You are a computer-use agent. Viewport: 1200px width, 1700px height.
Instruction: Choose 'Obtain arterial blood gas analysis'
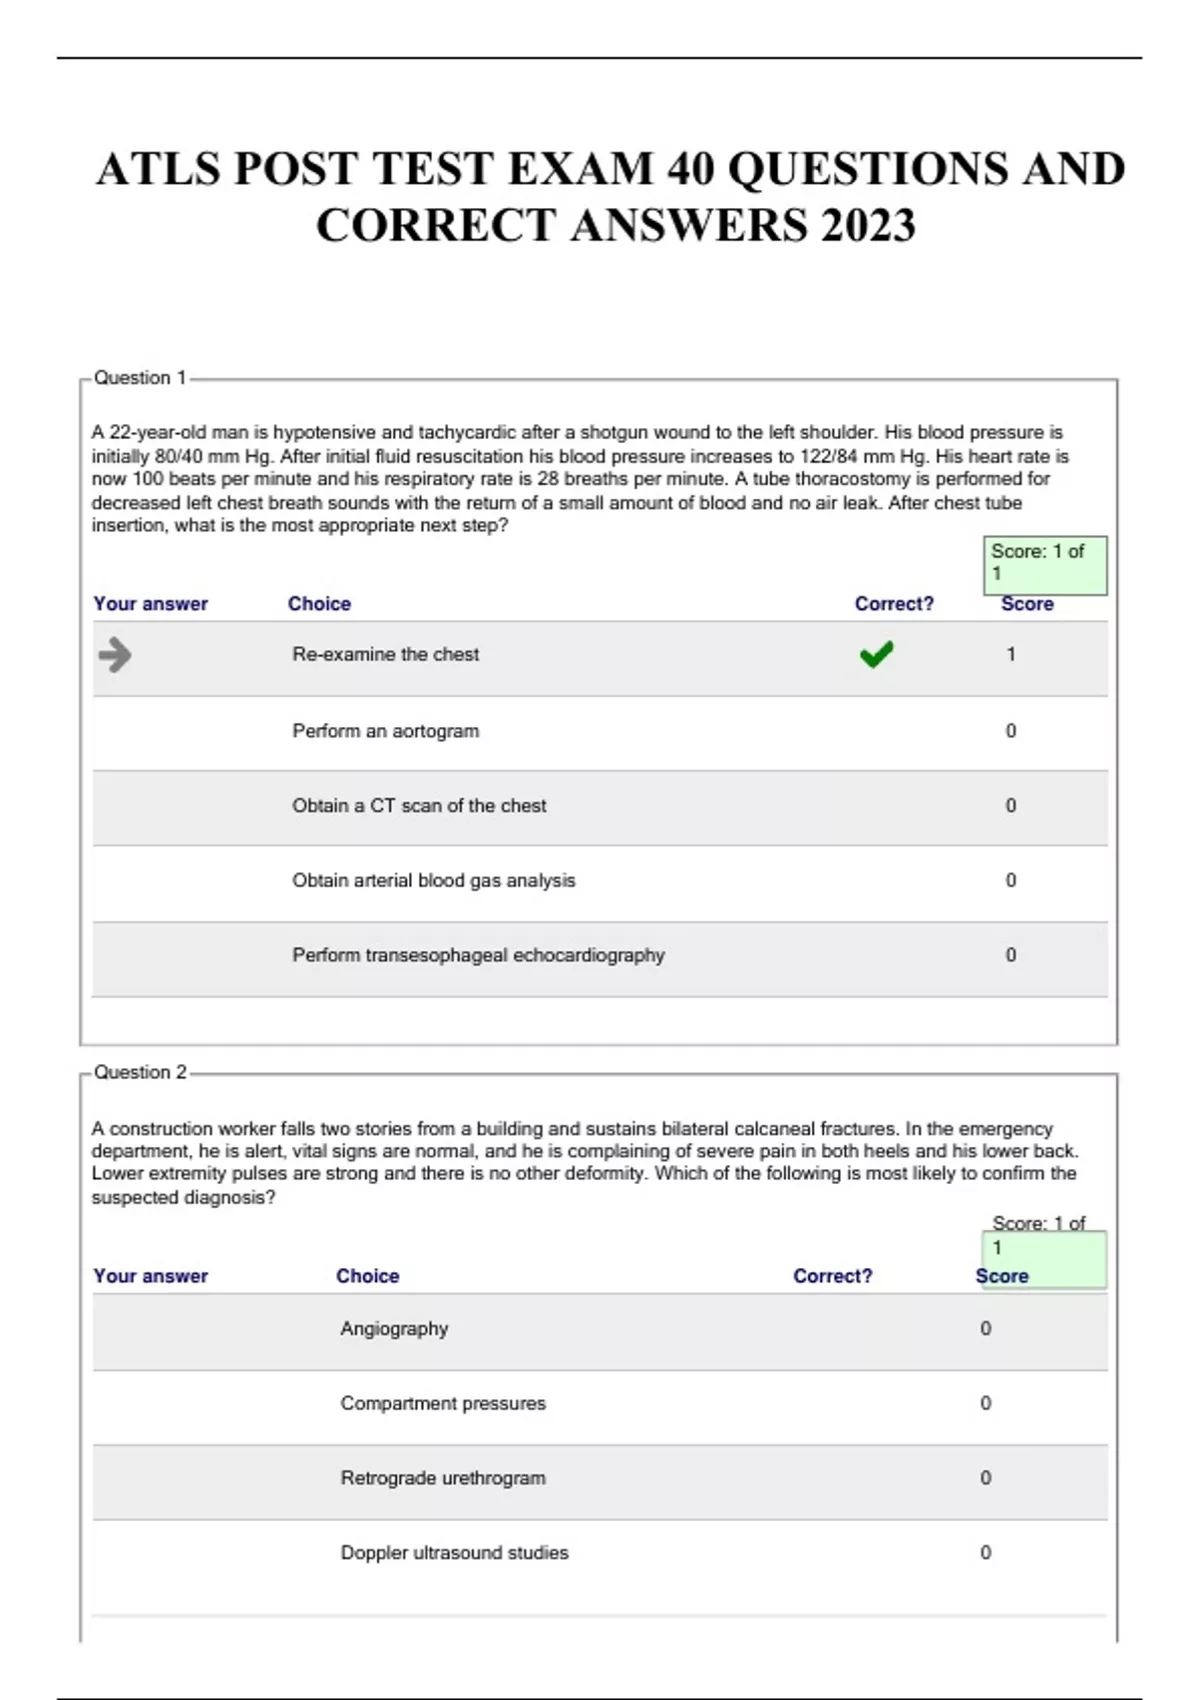433,881
